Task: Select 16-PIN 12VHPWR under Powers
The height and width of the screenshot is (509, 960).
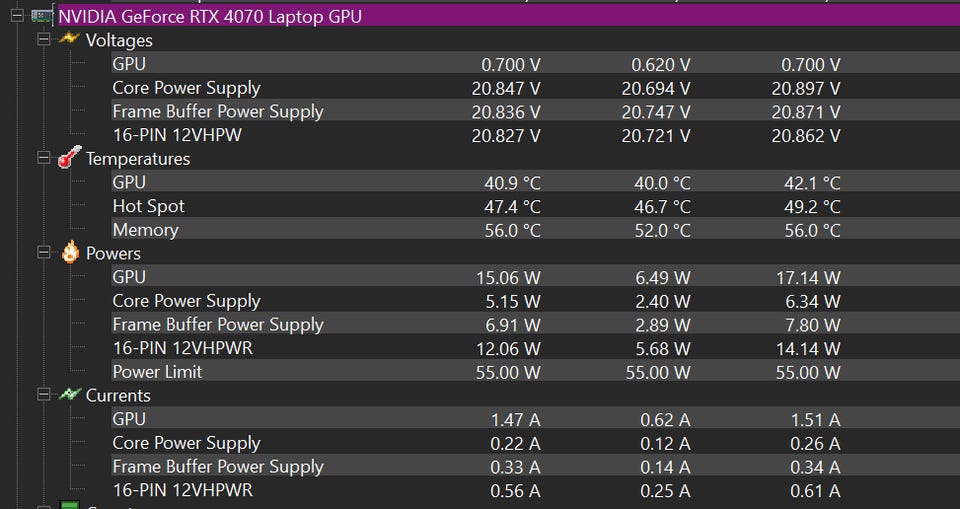Action: click(536, 348)
